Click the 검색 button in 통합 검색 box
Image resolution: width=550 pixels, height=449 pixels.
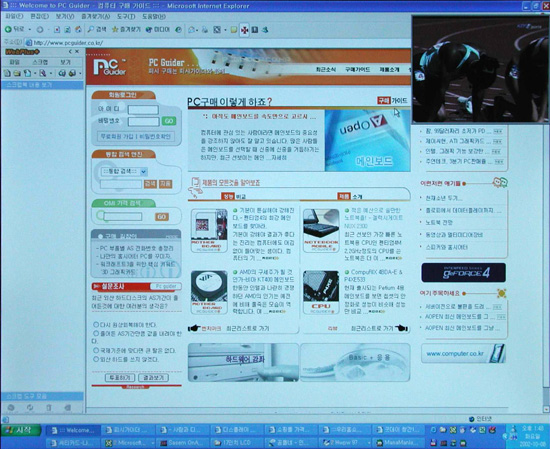tap(150, 184)
